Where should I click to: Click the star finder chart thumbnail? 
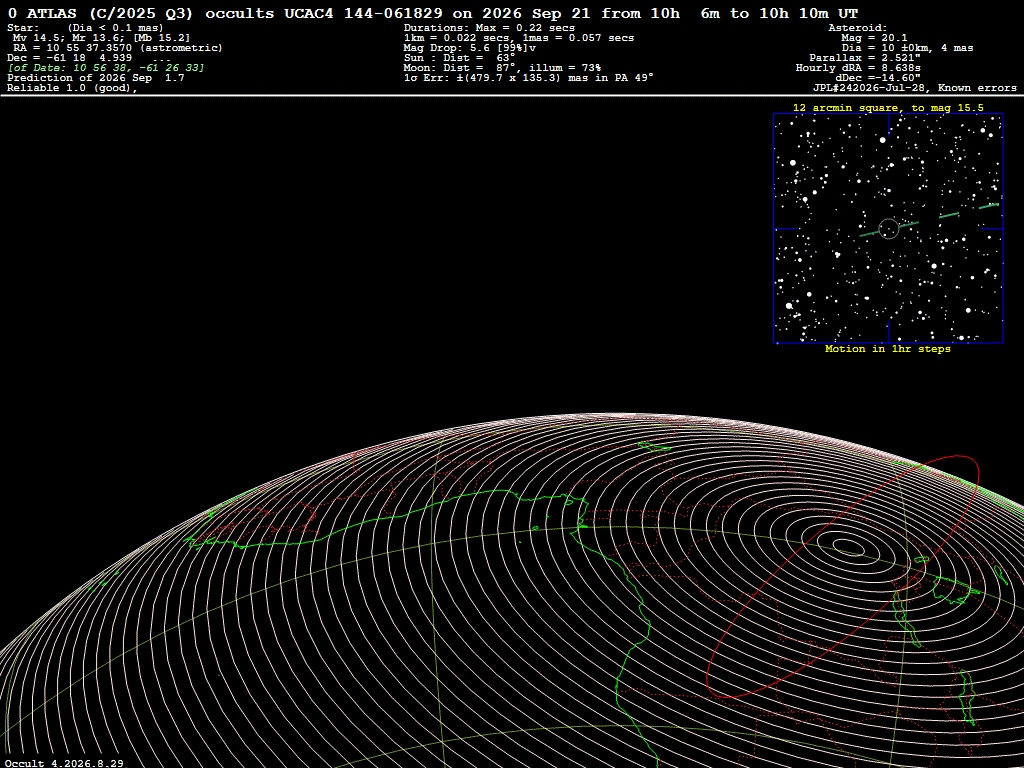pos(888,229)
